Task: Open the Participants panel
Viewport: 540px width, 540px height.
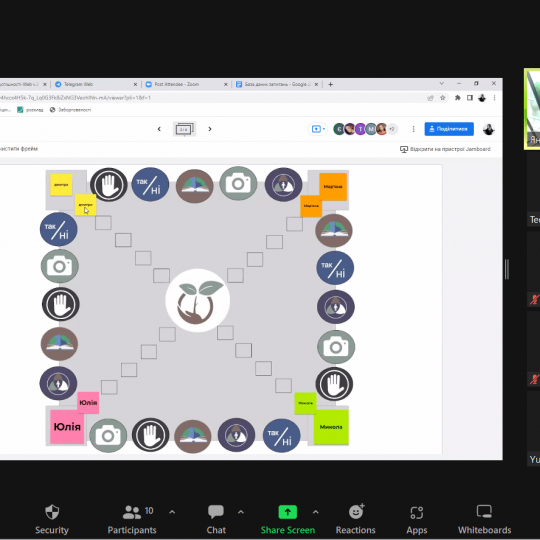Action: pyautogui.click(x=132, y=519)
